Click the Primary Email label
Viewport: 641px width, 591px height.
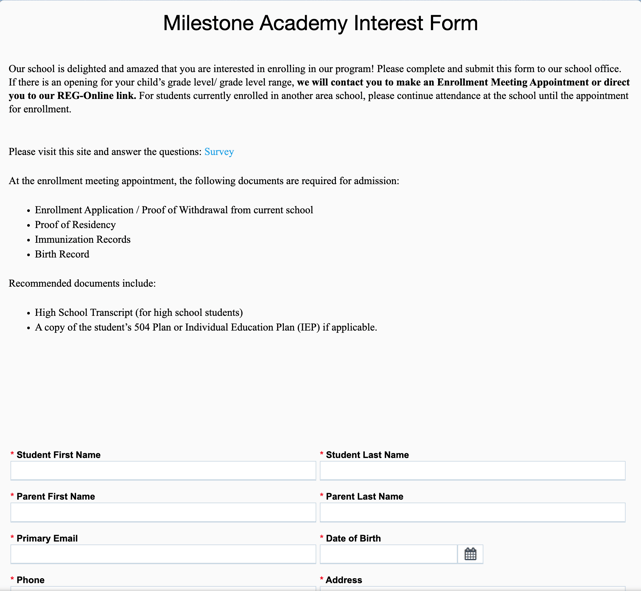[47, 539]
